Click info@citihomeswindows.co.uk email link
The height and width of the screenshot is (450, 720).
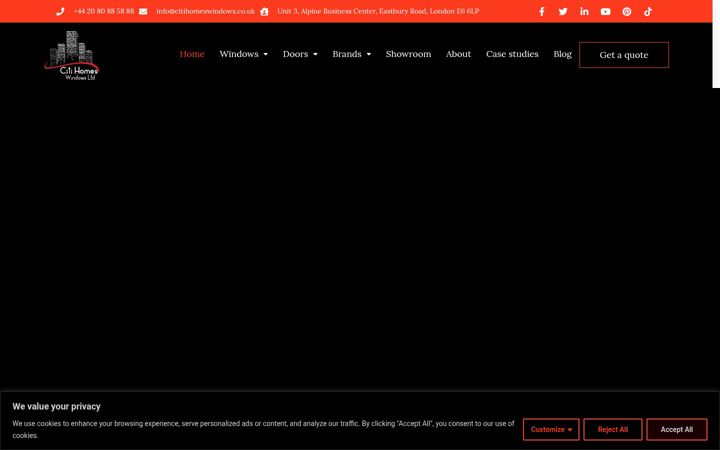pyautogui.click(x=205, y=11)
